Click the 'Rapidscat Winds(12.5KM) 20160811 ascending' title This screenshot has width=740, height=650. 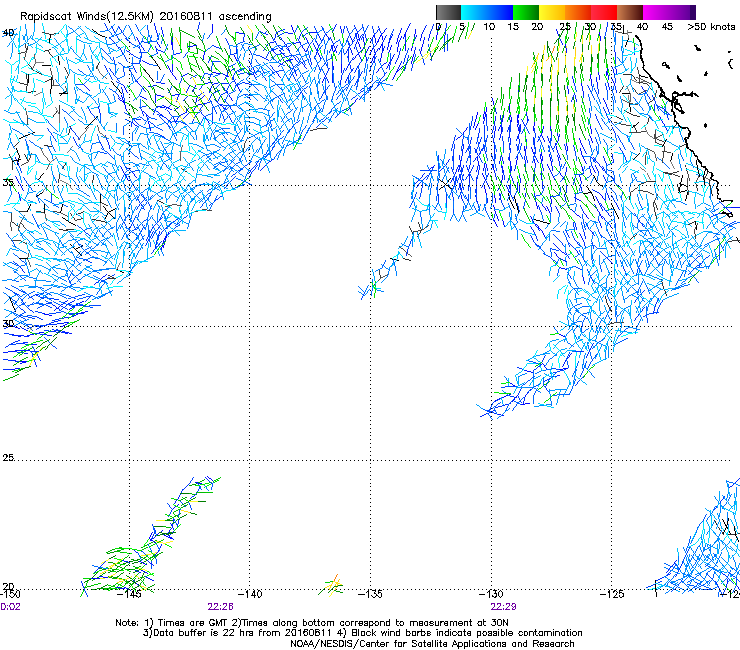(x=146, y=17)
